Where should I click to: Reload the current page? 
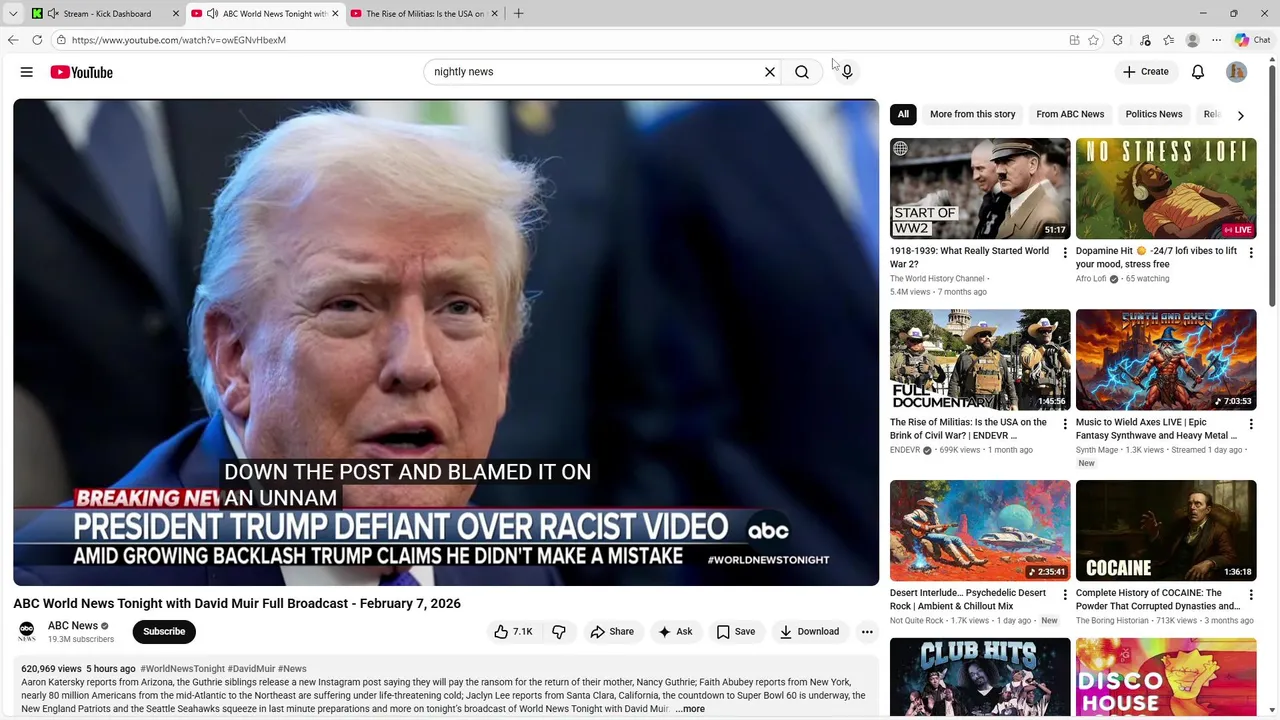[x=37, y=40]
